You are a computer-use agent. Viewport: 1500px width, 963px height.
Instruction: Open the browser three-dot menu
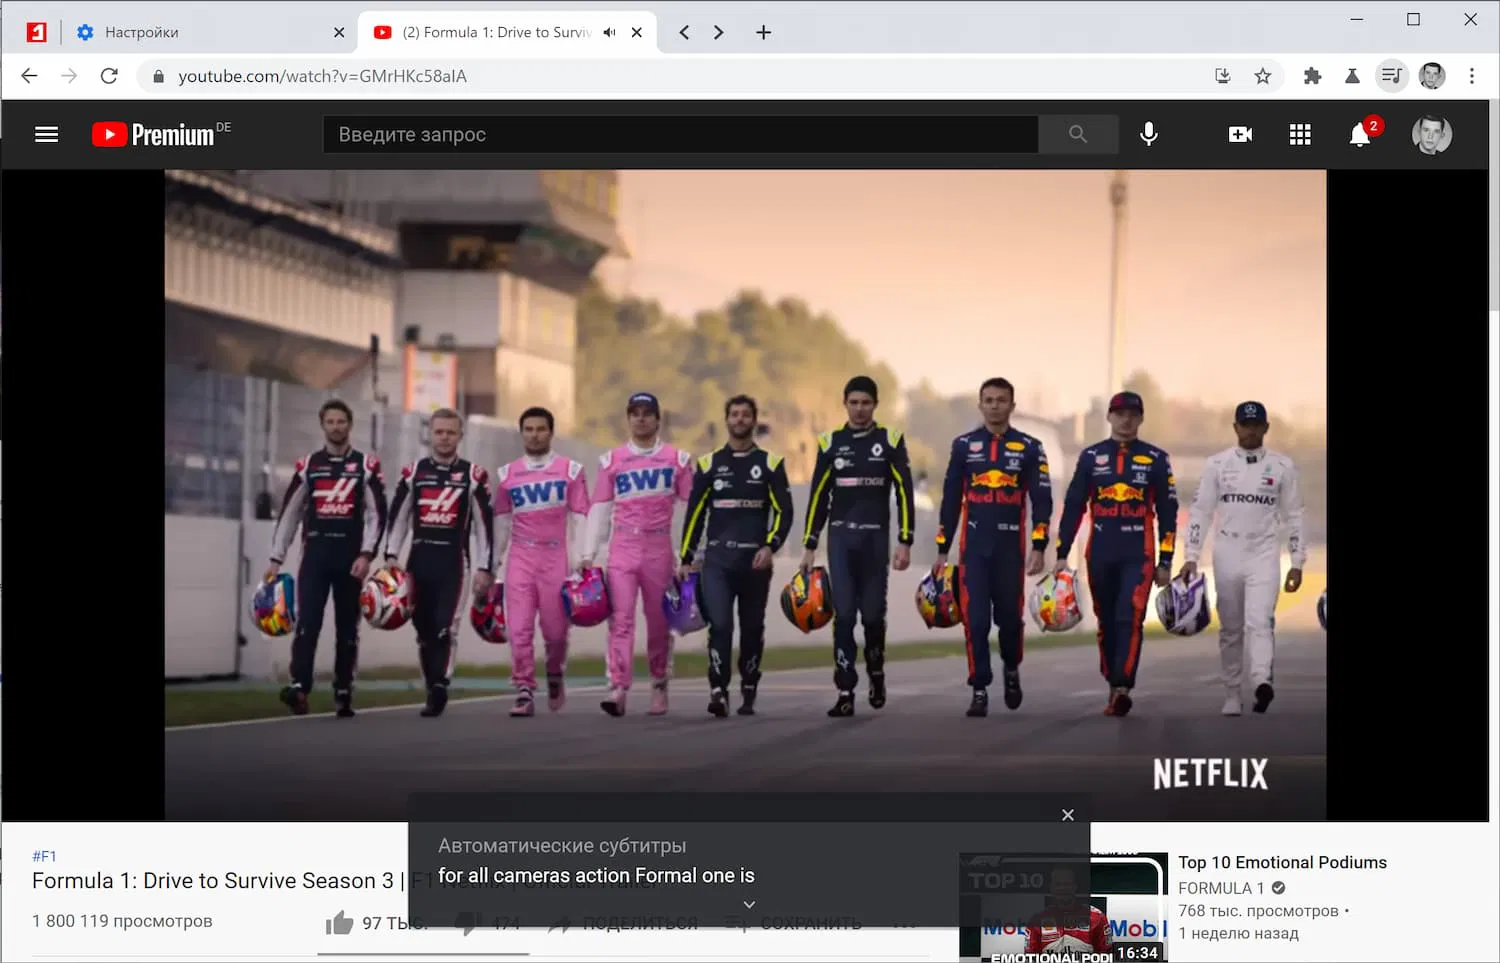click(1471, 76)
